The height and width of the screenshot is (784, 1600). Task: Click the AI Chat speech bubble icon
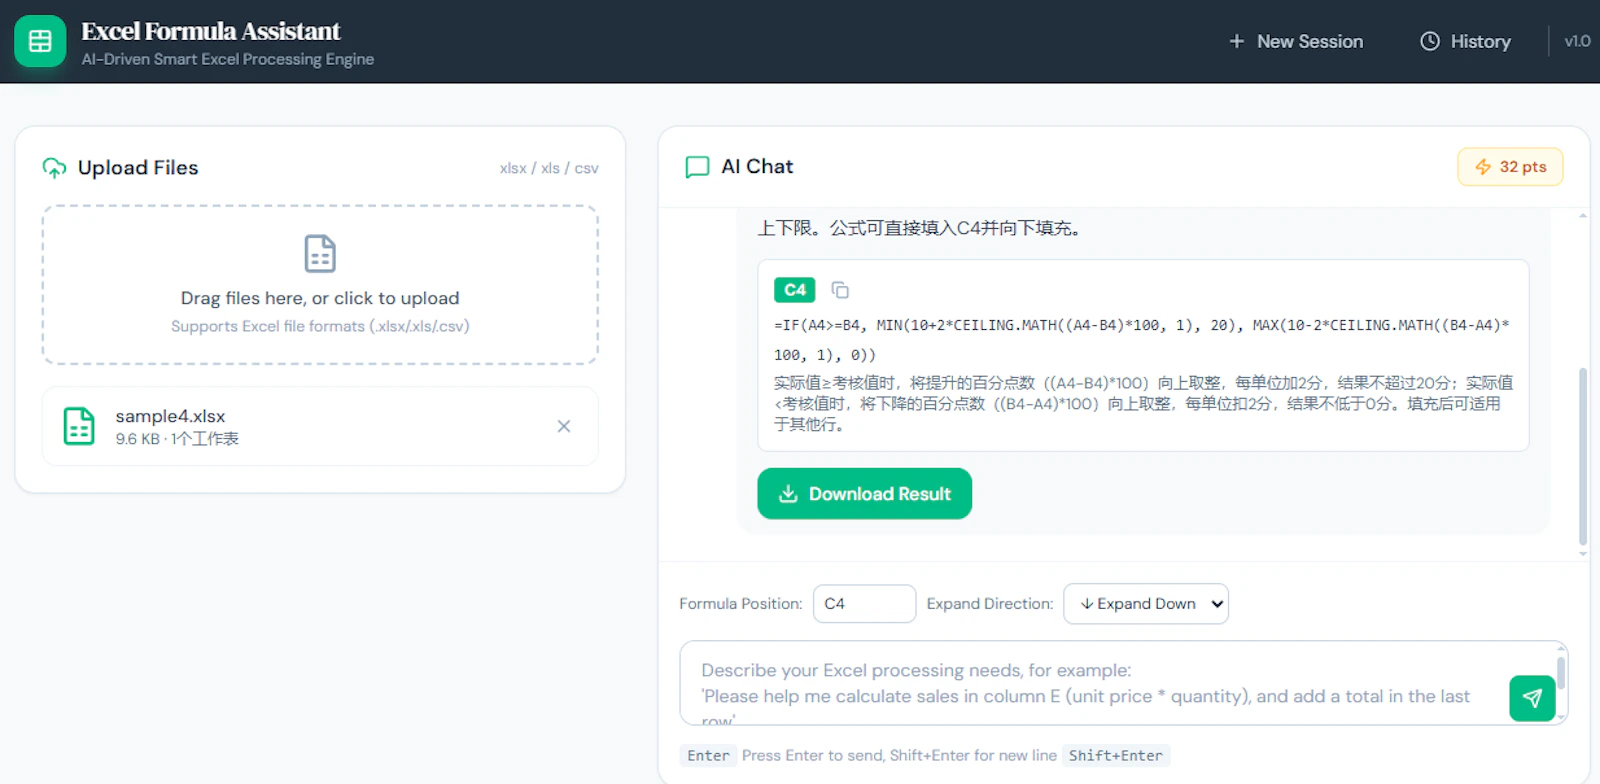[697, 167]
